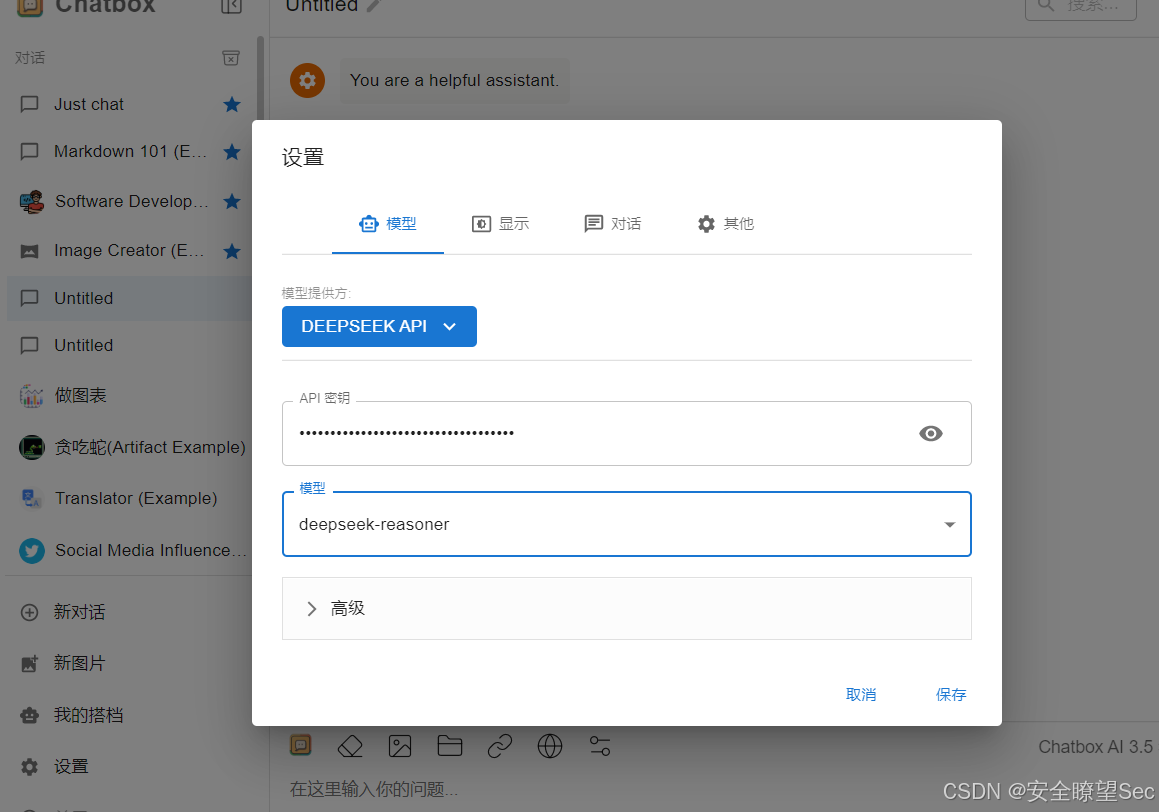Click the system prompt gear avatar
Viewport: 1159px width, 812px height.
307,81
